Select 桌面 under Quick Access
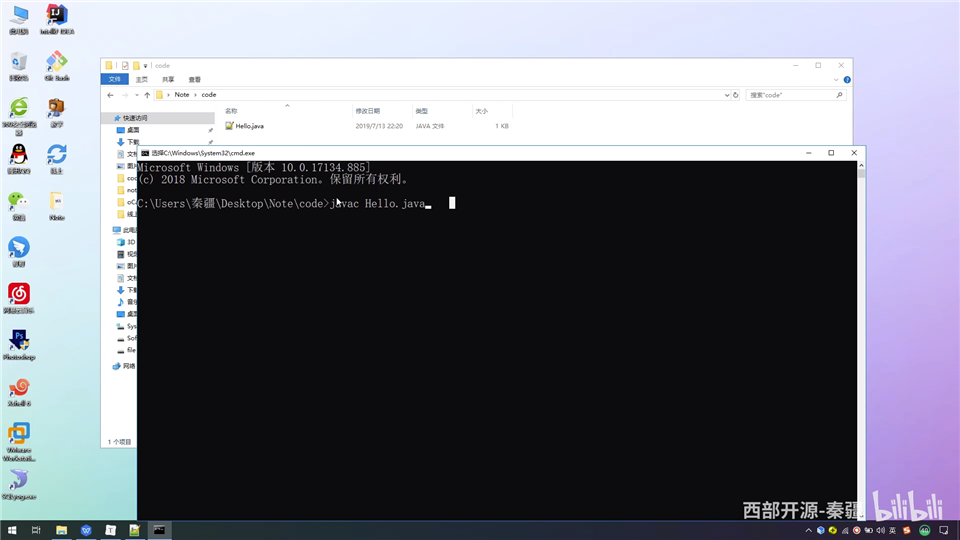This screenshot has height=540, width=960. [x=133, y=130]
